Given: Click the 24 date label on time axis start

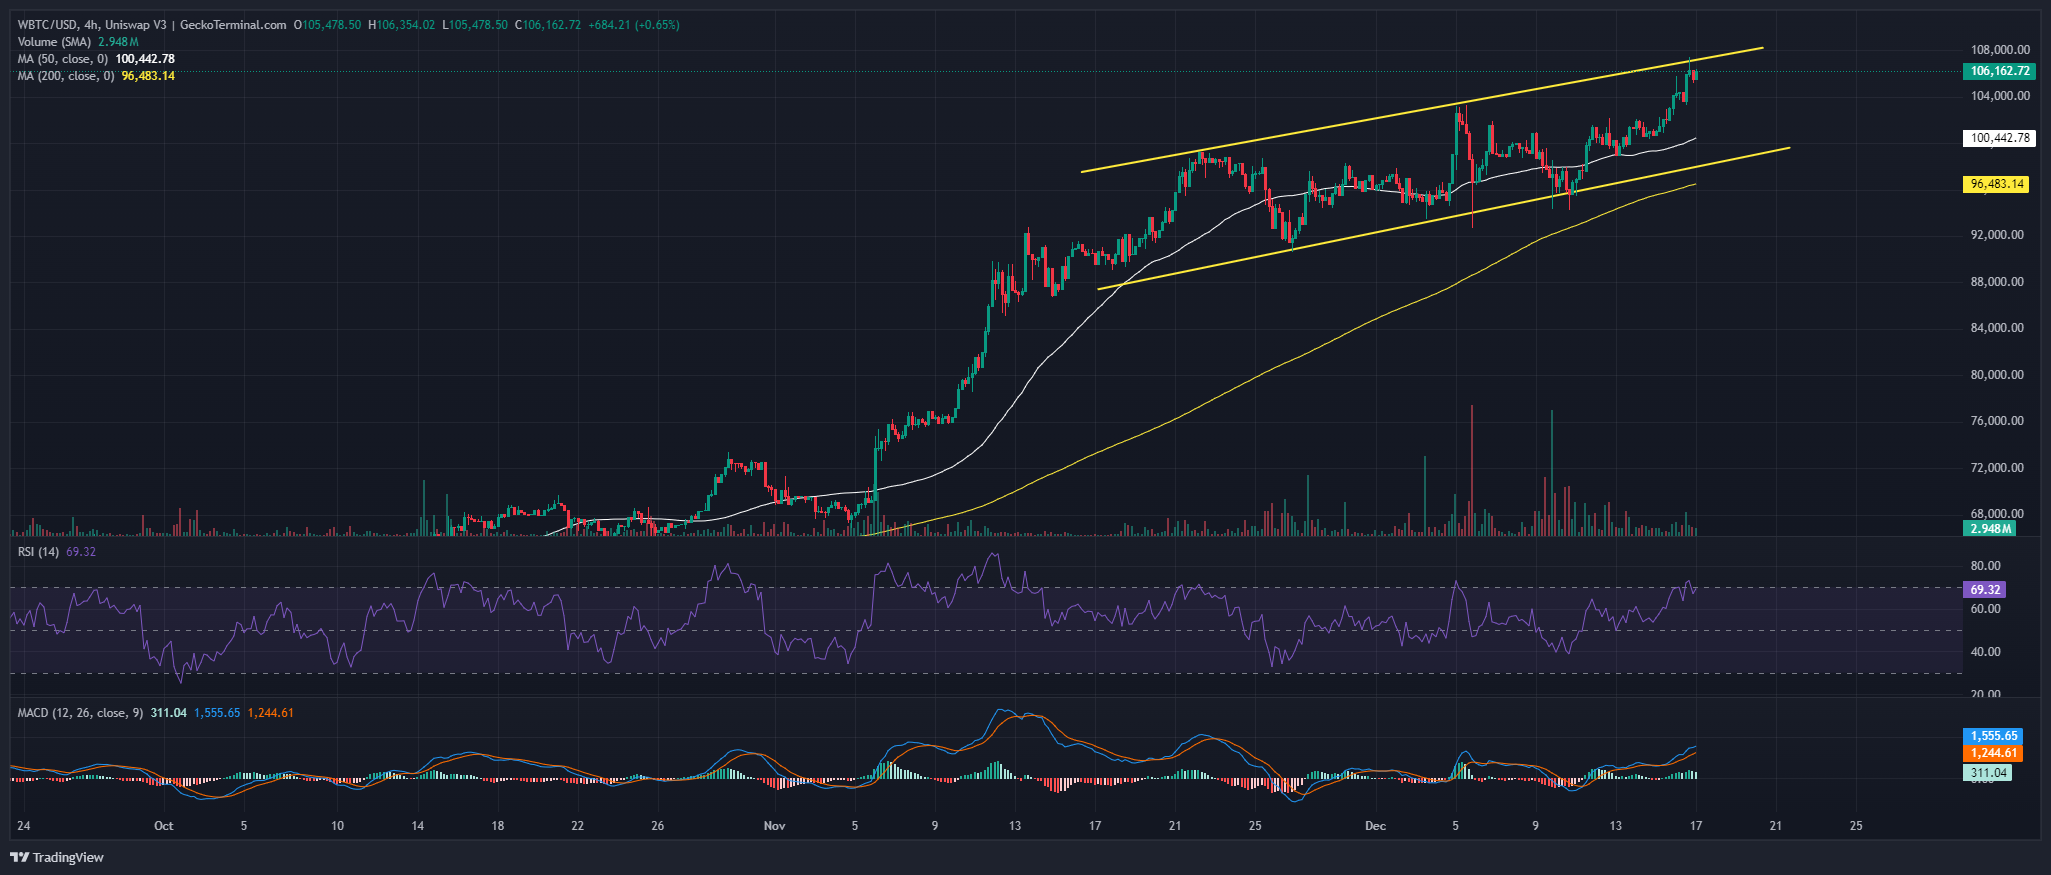Looking at the screenshot, I should click(x=23, y=826).
